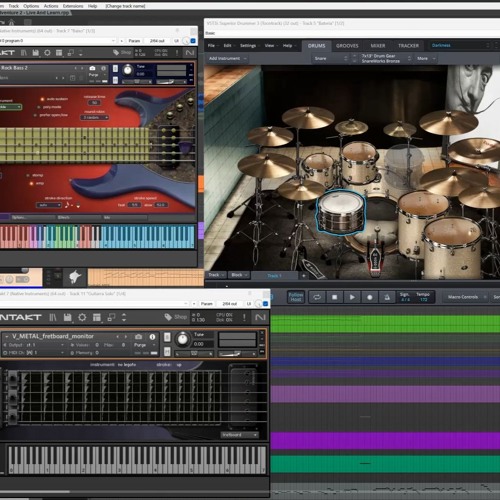Open Actions menu in REAPER menu bar
Viewport: 500px width, 500px height.
click(51, 6)
